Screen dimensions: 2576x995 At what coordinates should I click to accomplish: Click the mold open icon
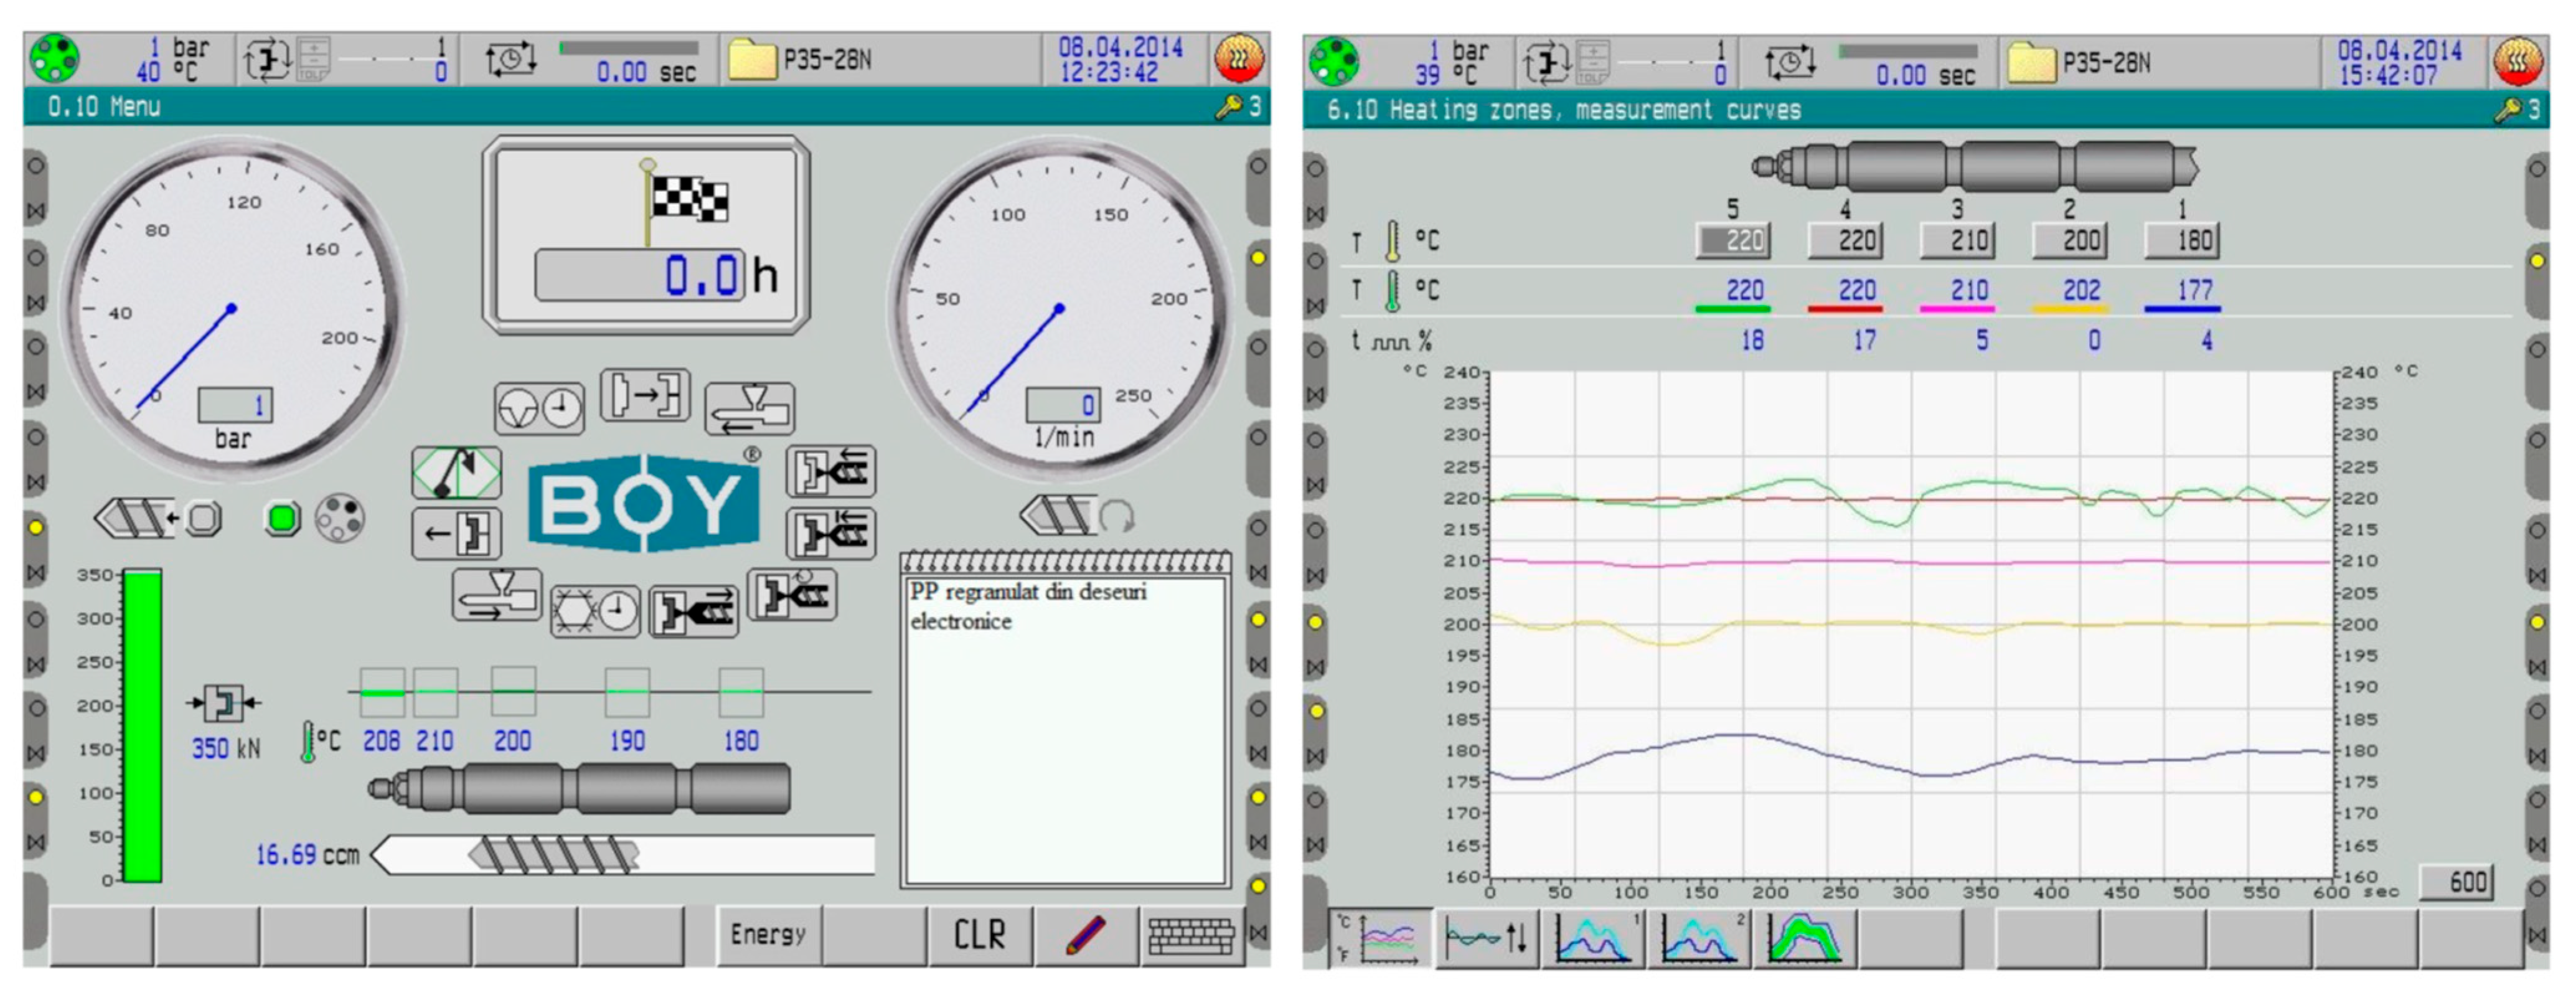[457, 533]
